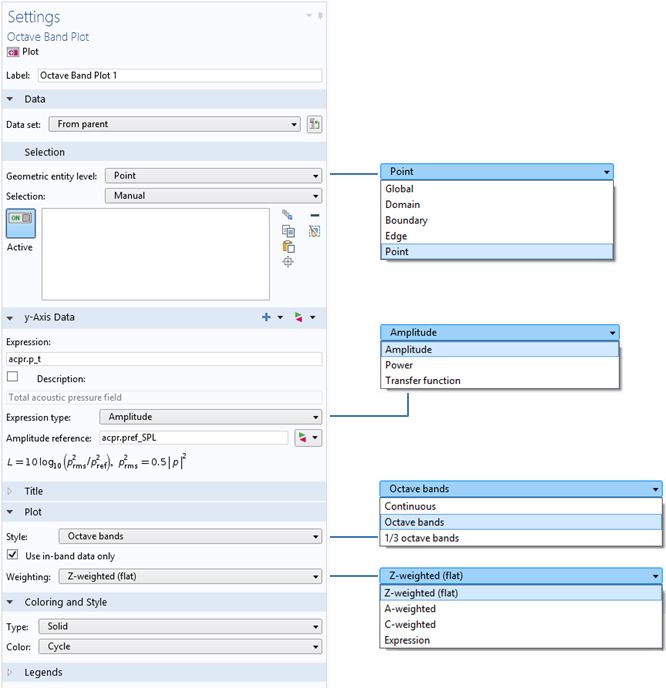Click the Plot icon under Octave Band Plot

13,52
